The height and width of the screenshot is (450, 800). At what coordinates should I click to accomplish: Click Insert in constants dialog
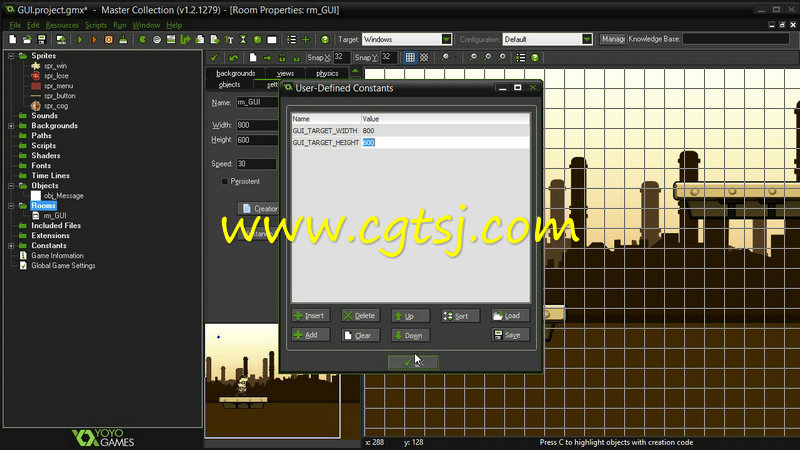point(310,316)
